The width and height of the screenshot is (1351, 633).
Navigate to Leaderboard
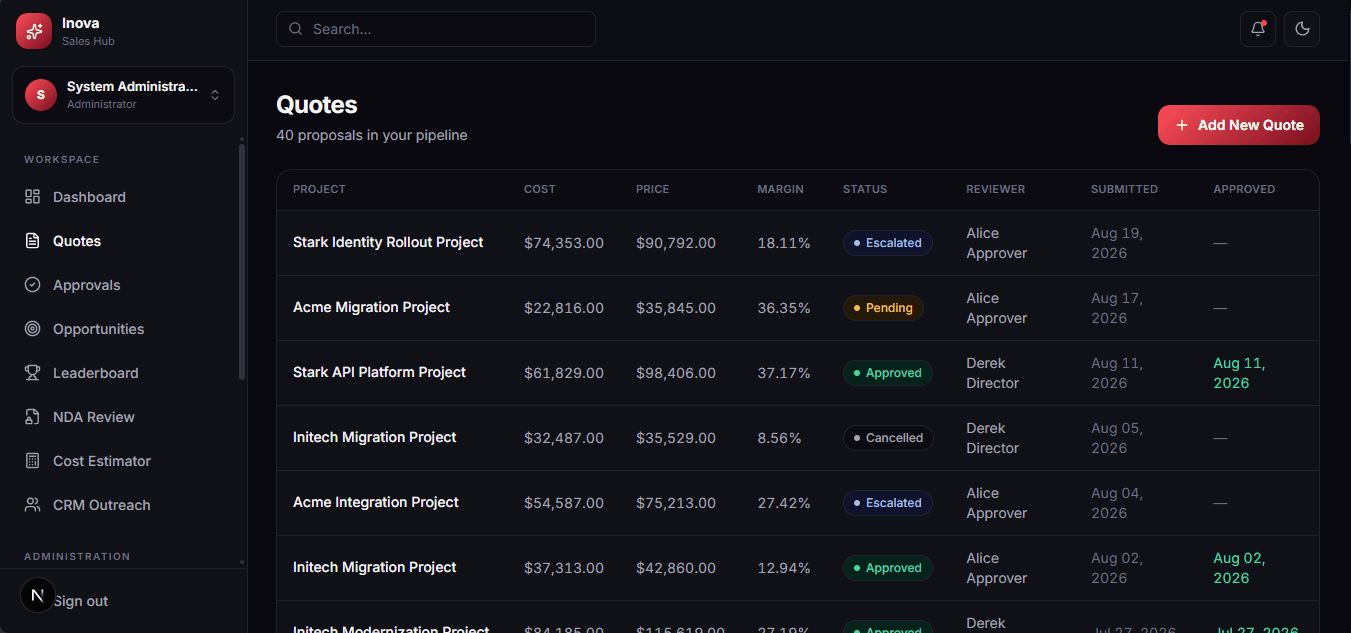123,373
